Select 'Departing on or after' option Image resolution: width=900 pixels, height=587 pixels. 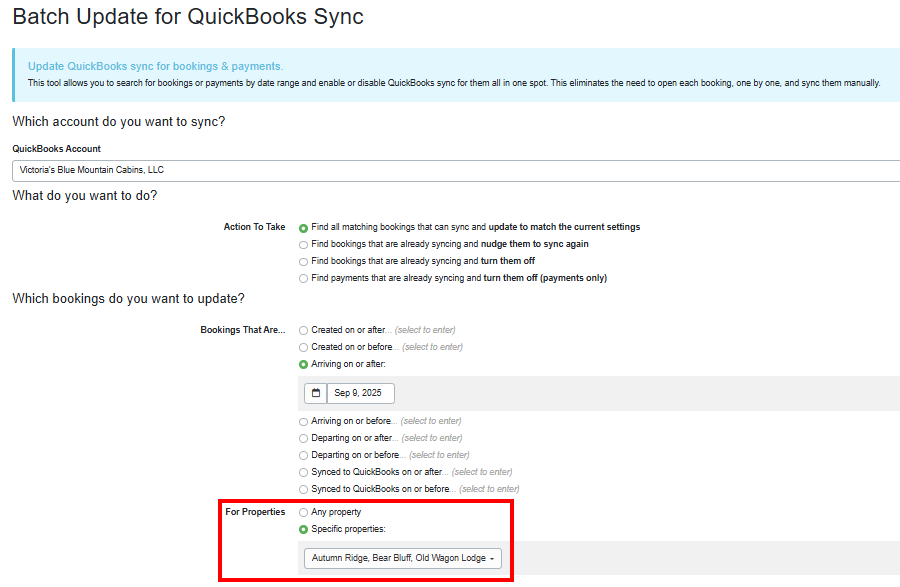304,438
